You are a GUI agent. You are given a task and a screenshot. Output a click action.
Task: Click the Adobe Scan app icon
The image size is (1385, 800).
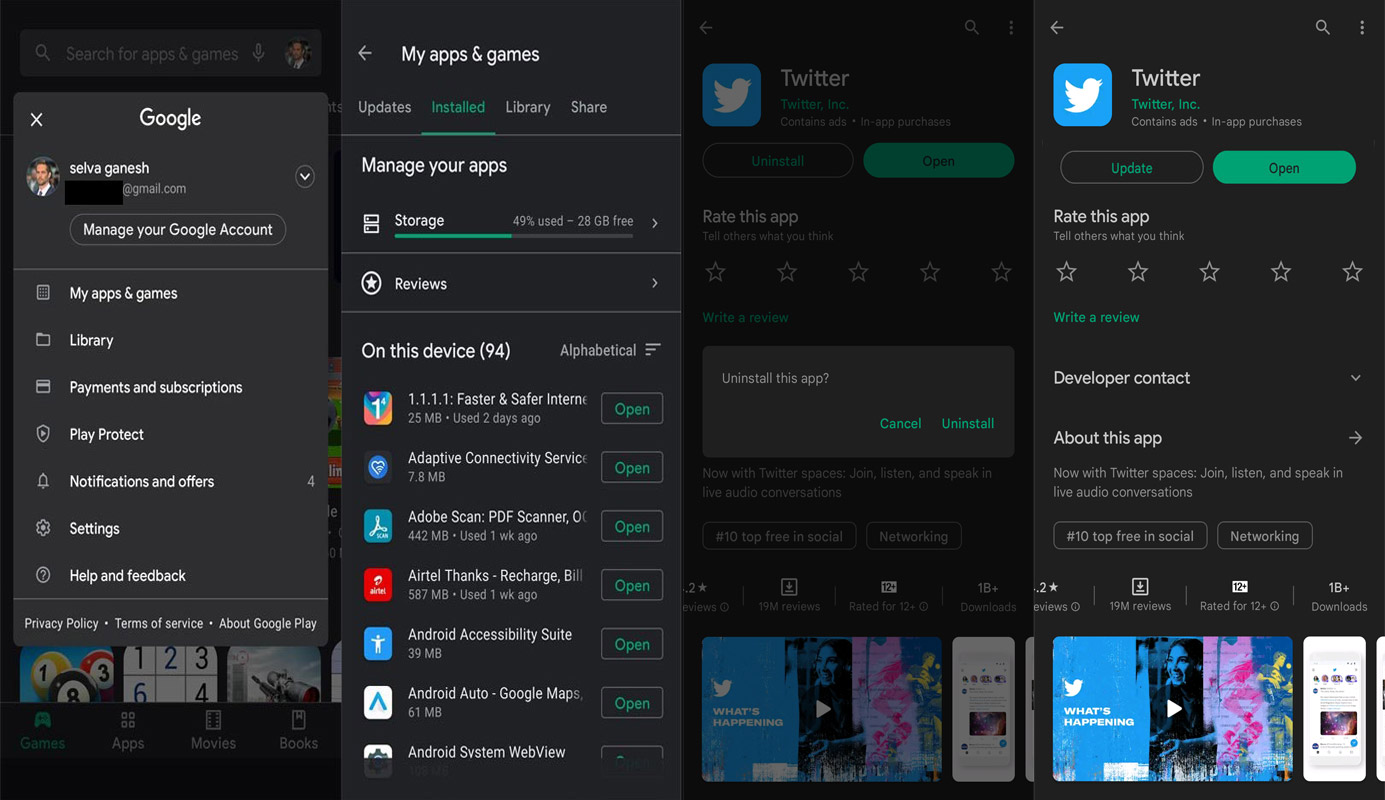[x=378, y=526]
